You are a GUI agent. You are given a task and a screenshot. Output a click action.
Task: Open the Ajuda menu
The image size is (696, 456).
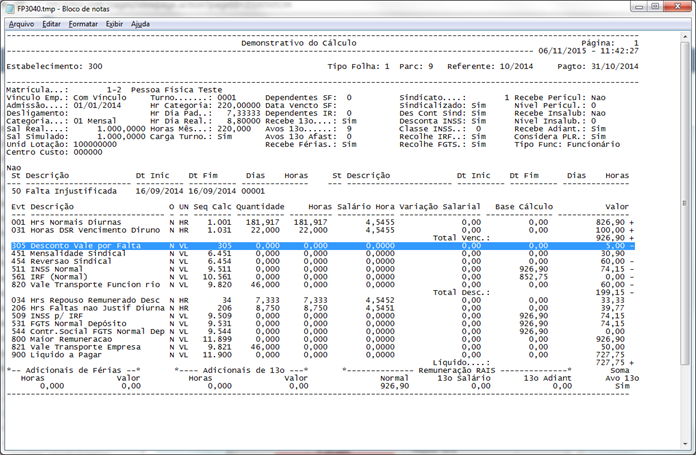[140, 24]
